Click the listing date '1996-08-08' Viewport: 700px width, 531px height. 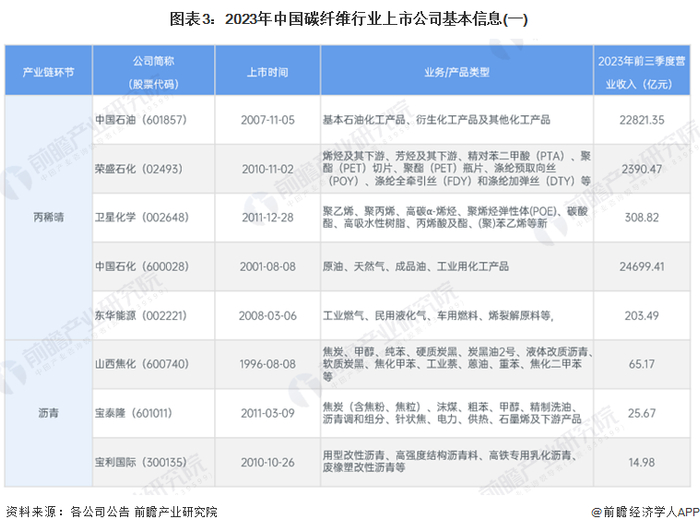[267, 364]
